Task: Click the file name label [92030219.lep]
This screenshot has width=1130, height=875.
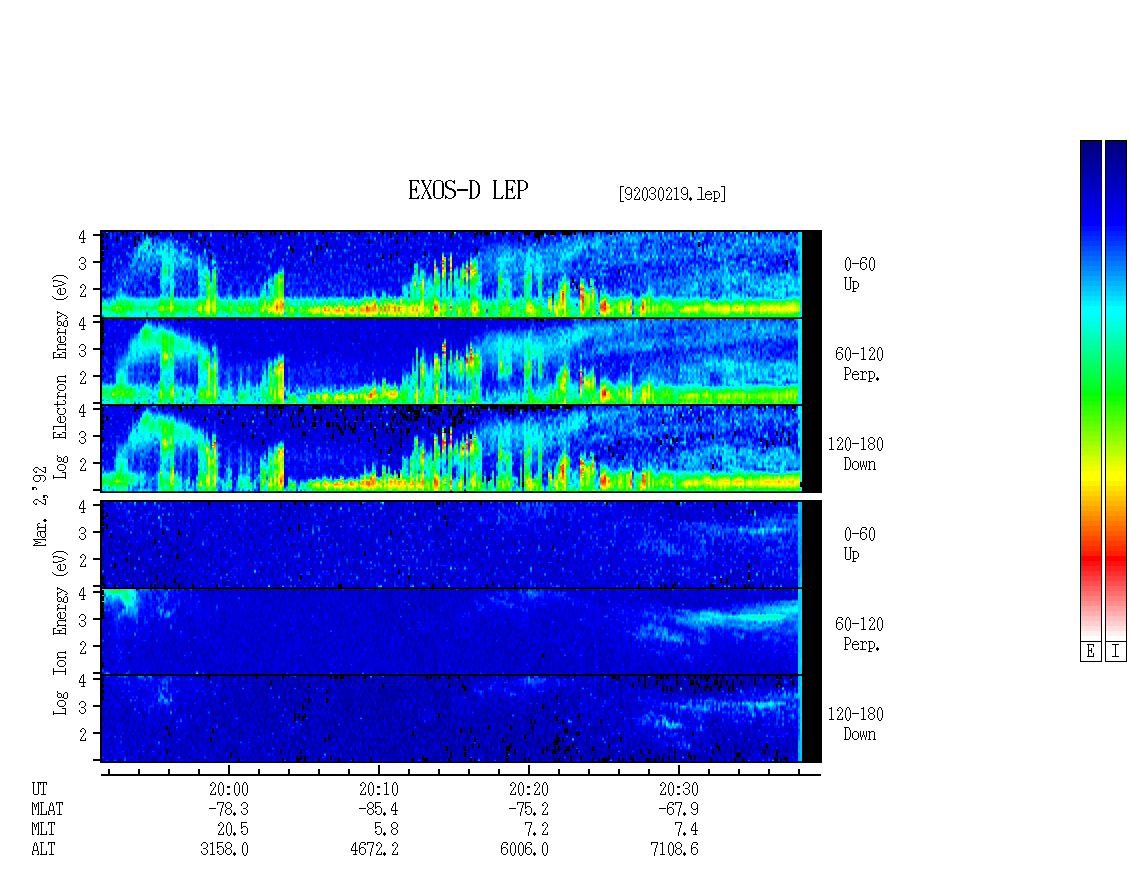Action: coord(672,194)
